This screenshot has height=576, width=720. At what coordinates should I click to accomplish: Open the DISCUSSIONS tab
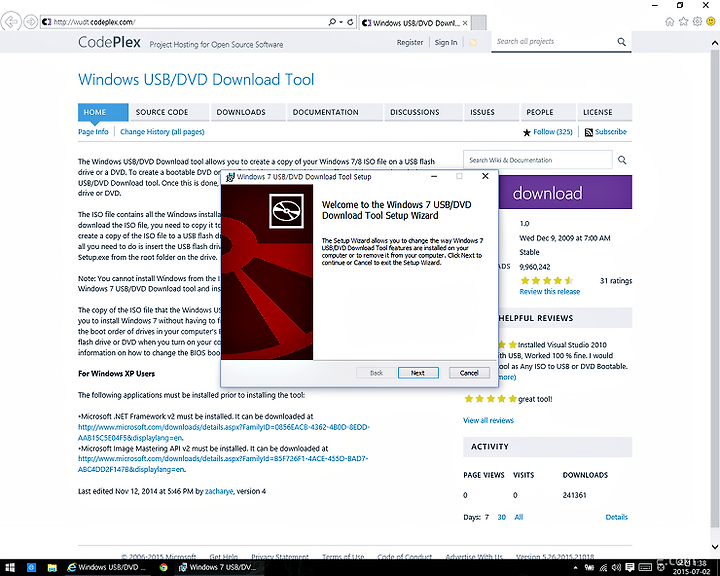click(x=423, y=112)
